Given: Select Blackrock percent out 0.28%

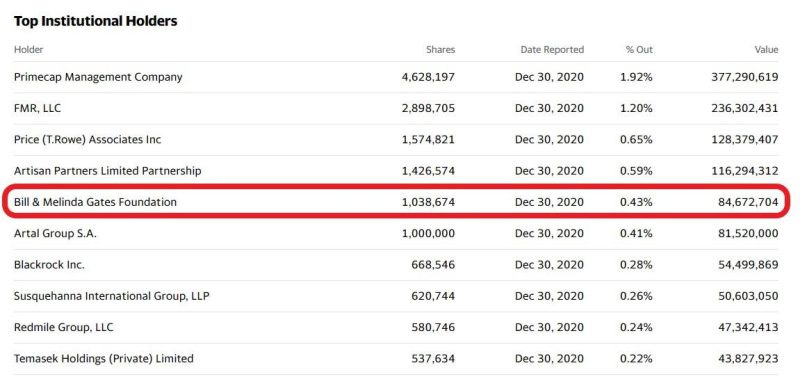Looking at the screenshot, I should [x=636, y=265].
